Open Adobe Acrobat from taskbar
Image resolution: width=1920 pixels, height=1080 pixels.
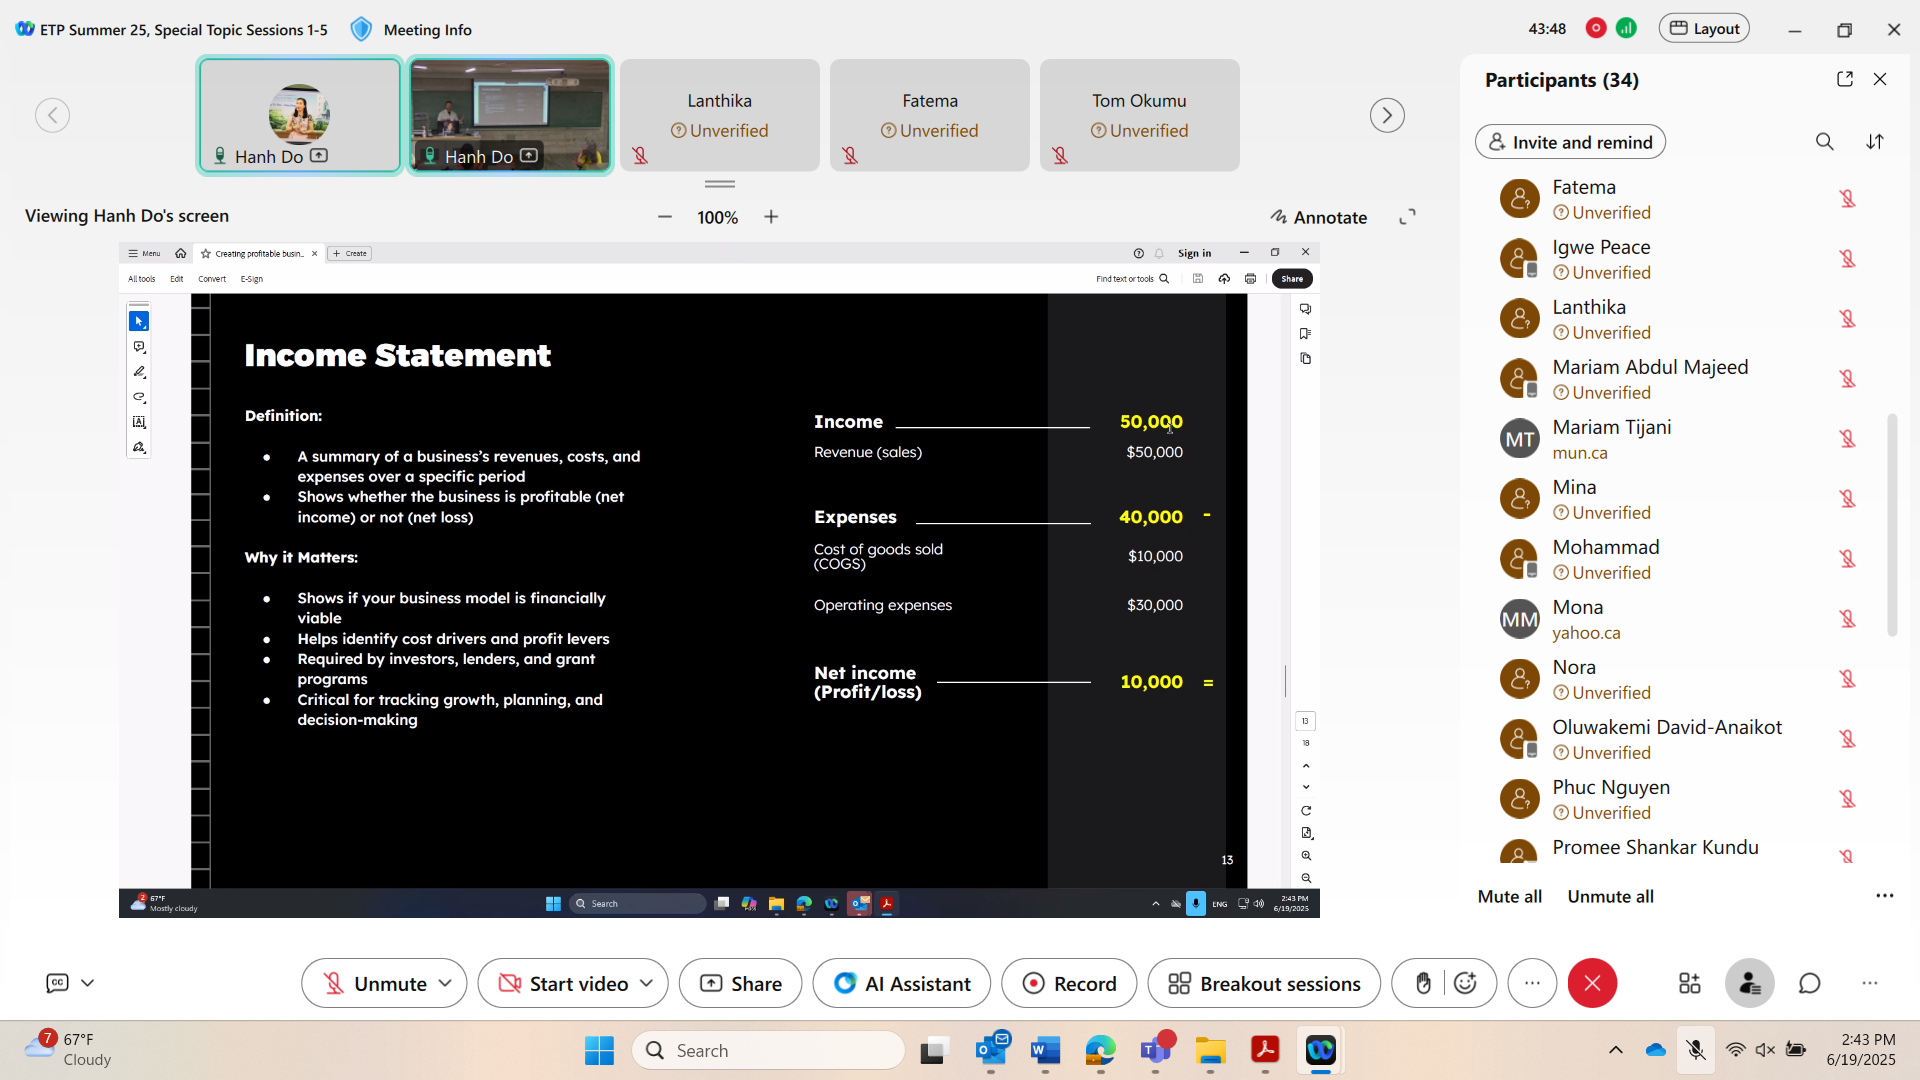click(1265, 1050)
